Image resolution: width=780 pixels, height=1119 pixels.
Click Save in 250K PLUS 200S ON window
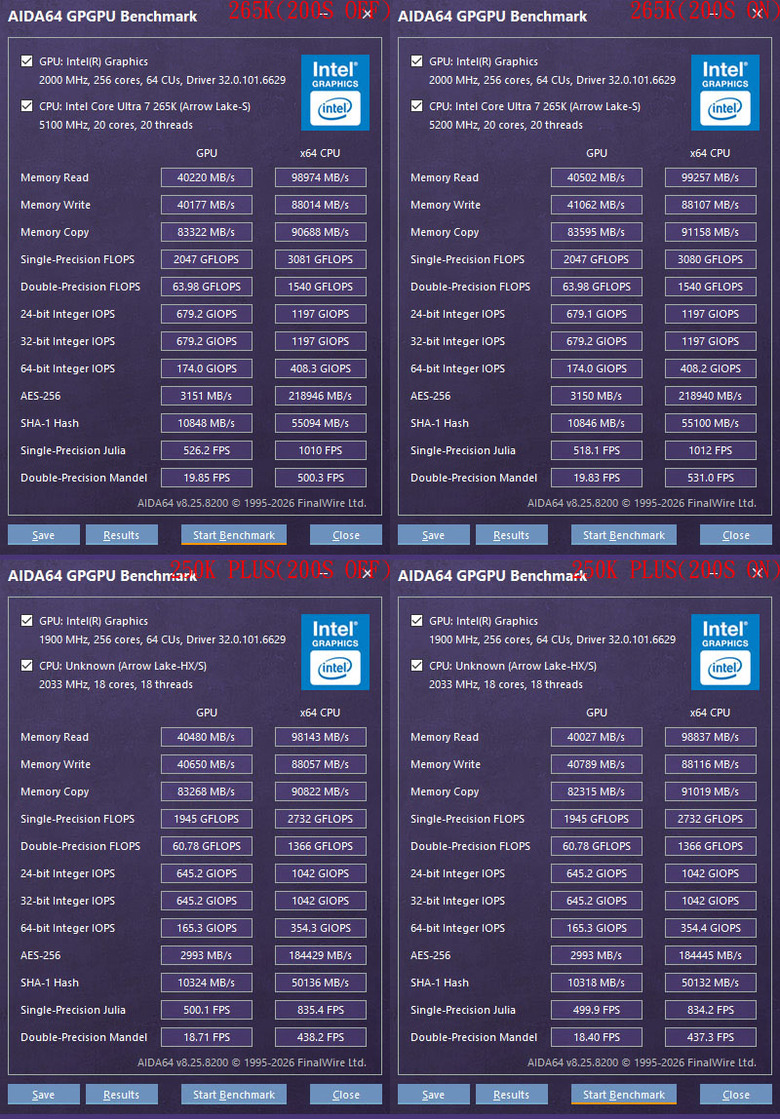click(433, 1095)
